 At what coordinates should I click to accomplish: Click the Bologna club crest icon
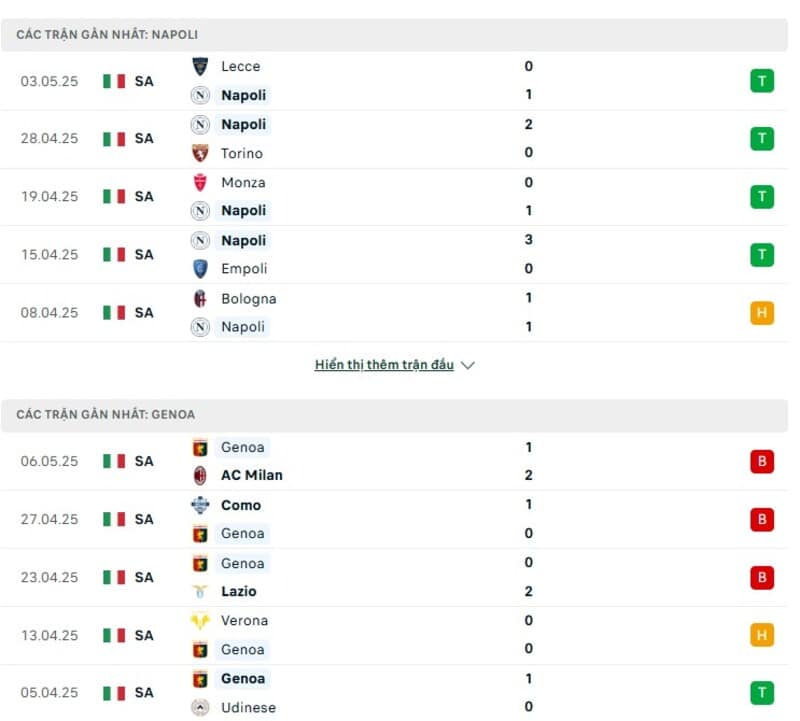pyautogui.click(x=200, y=299)
